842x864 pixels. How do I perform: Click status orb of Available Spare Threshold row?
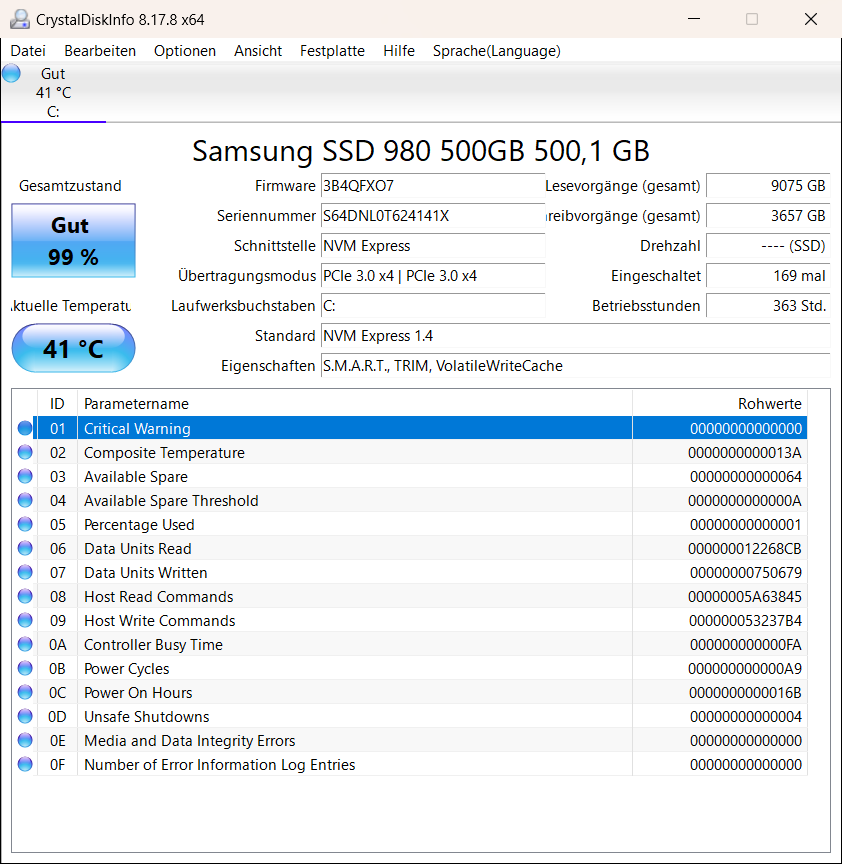[25, 500]
